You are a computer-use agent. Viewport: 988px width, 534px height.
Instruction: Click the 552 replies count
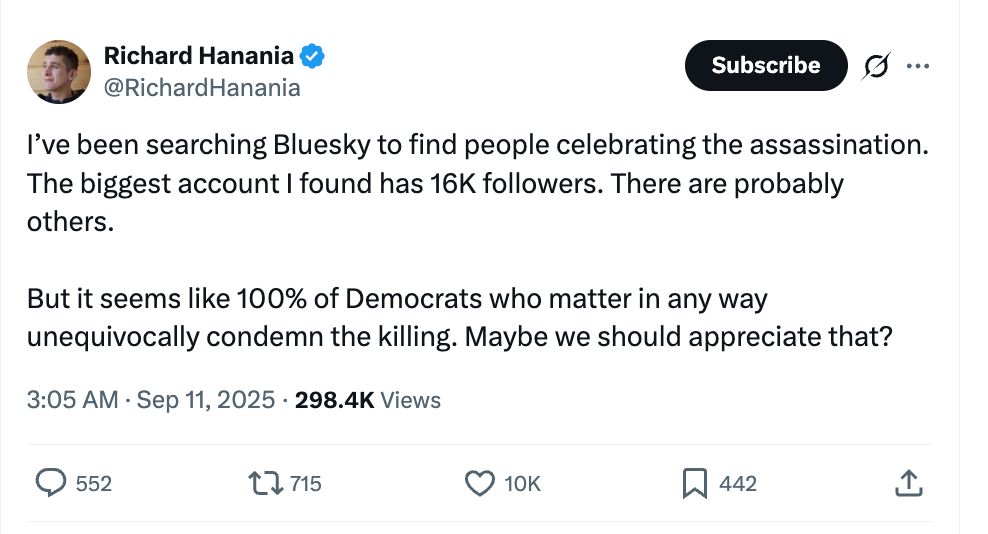point(94,484)
